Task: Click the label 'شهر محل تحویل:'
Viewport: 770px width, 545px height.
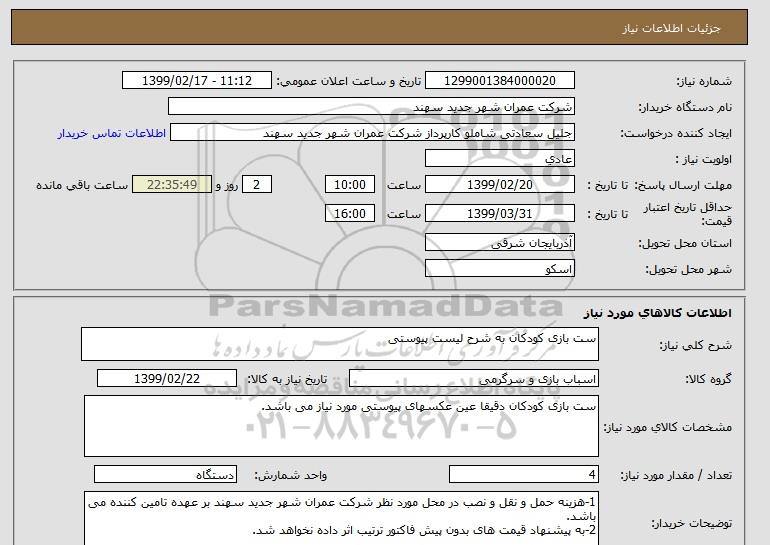Action: (688, 269)
